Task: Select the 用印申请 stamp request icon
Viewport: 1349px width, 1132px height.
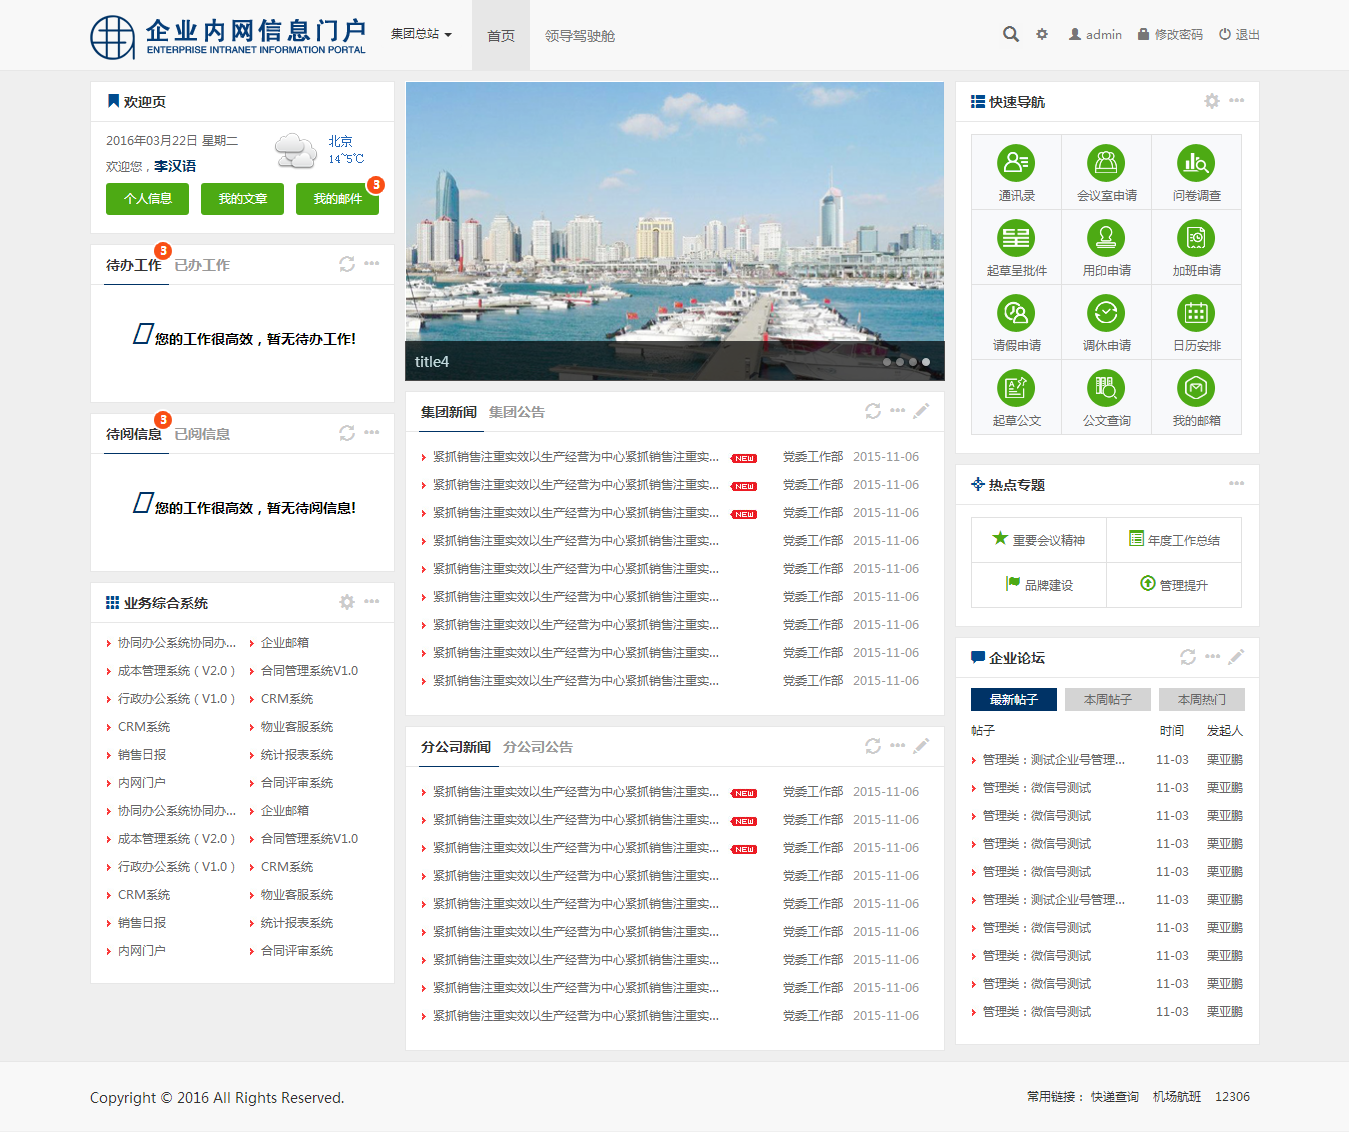Action: [1106, 238]
